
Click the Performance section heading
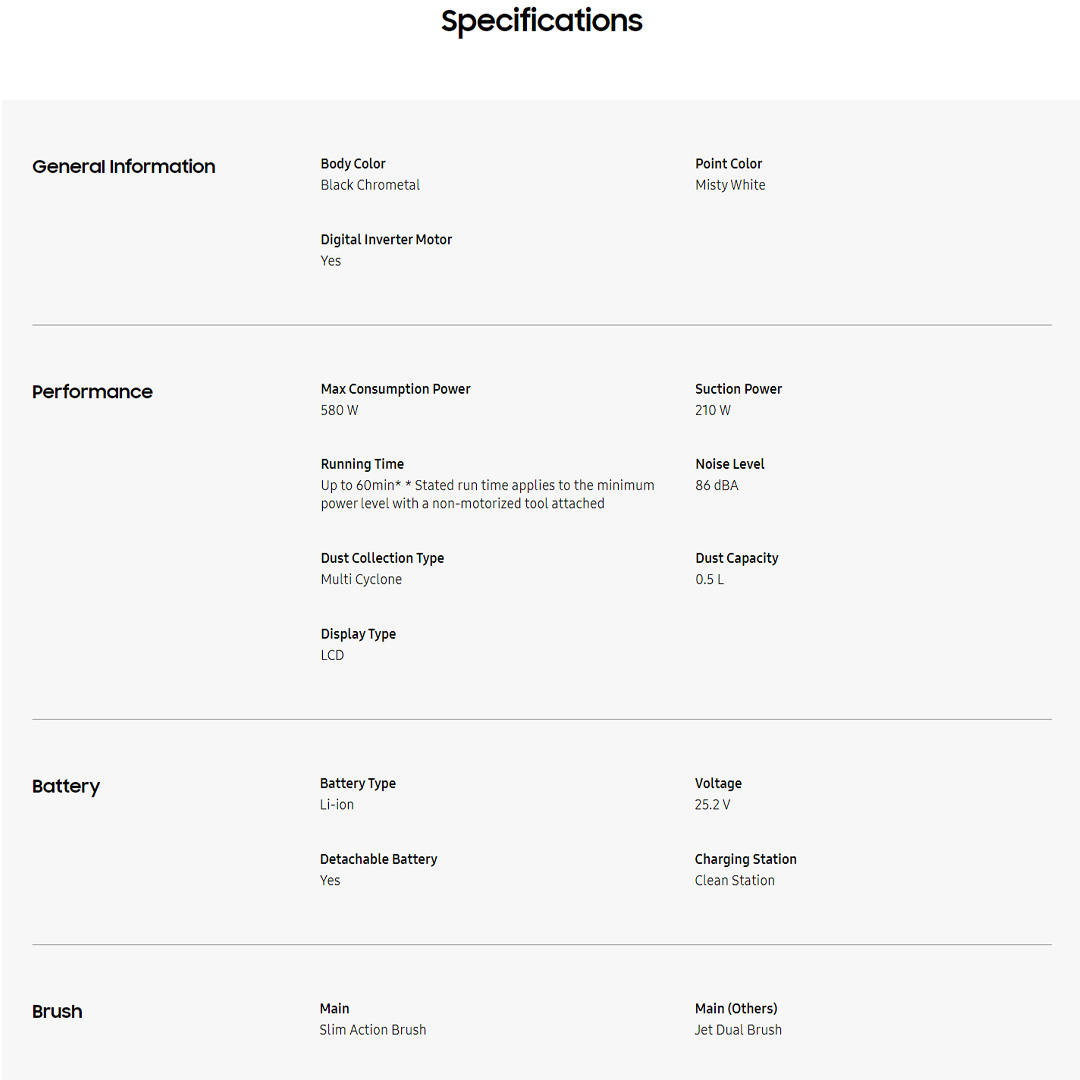pos(92,392)
